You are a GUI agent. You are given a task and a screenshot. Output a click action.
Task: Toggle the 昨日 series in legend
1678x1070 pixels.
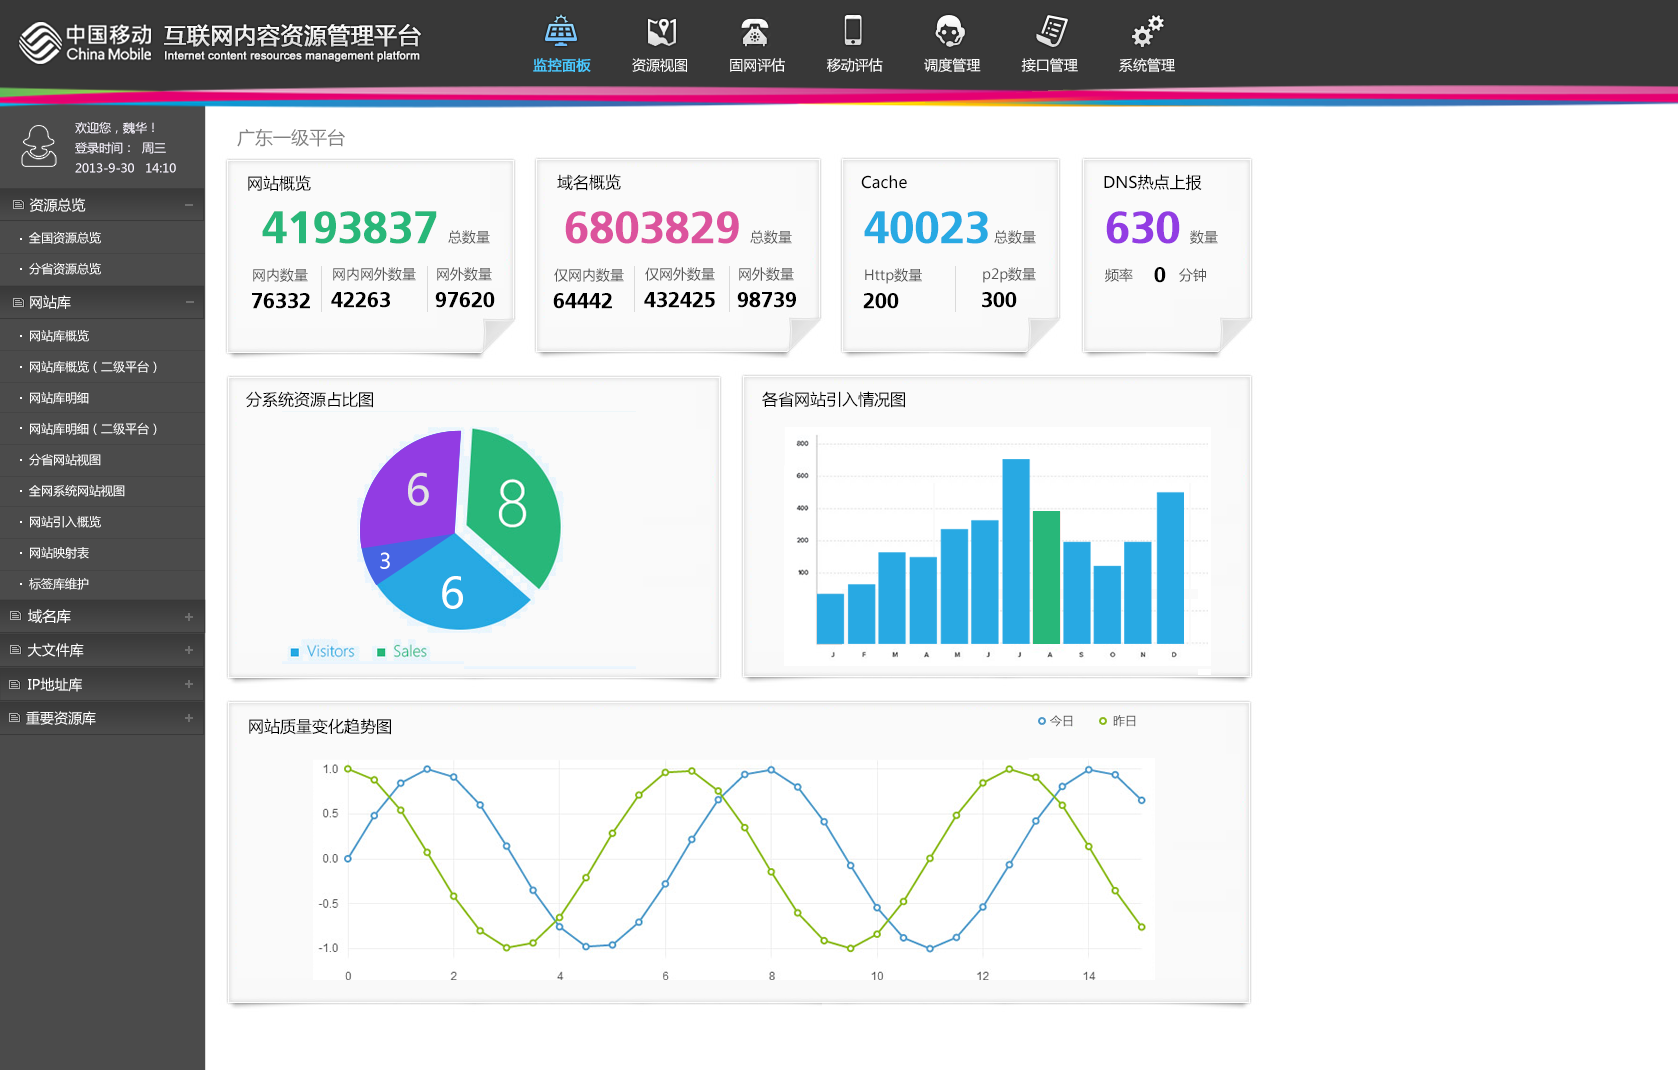[1117, 721]
